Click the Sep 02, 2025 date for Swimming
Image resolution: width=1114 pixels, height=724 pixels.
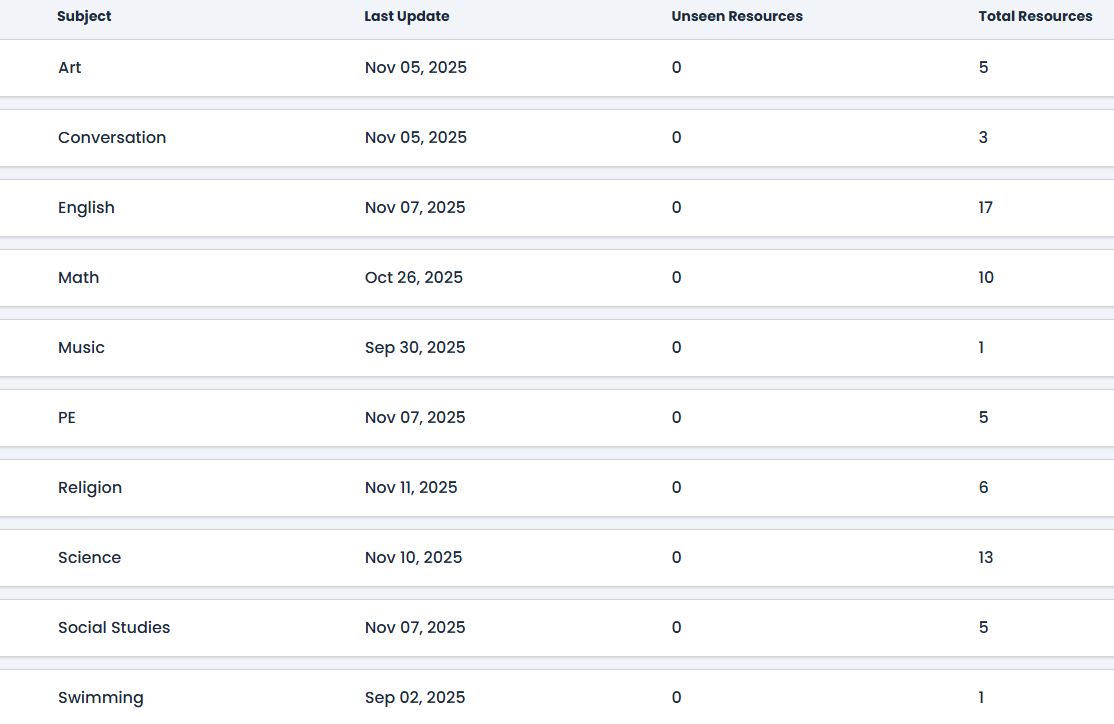[415, 698]
